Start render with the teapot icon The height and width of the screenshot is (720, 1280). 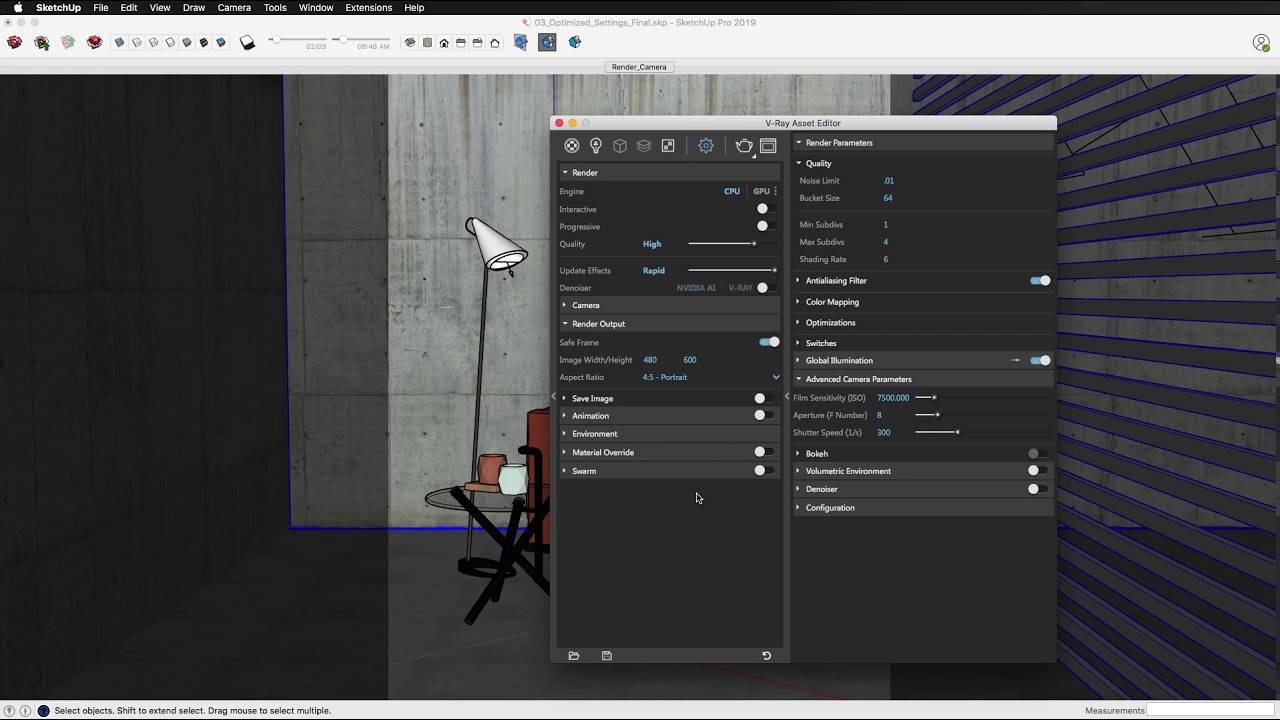(x=744, y=146)
